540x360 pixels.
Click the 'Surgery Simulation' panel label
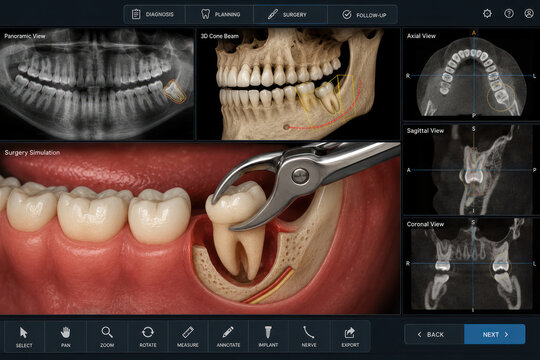[x=32, y=152]
